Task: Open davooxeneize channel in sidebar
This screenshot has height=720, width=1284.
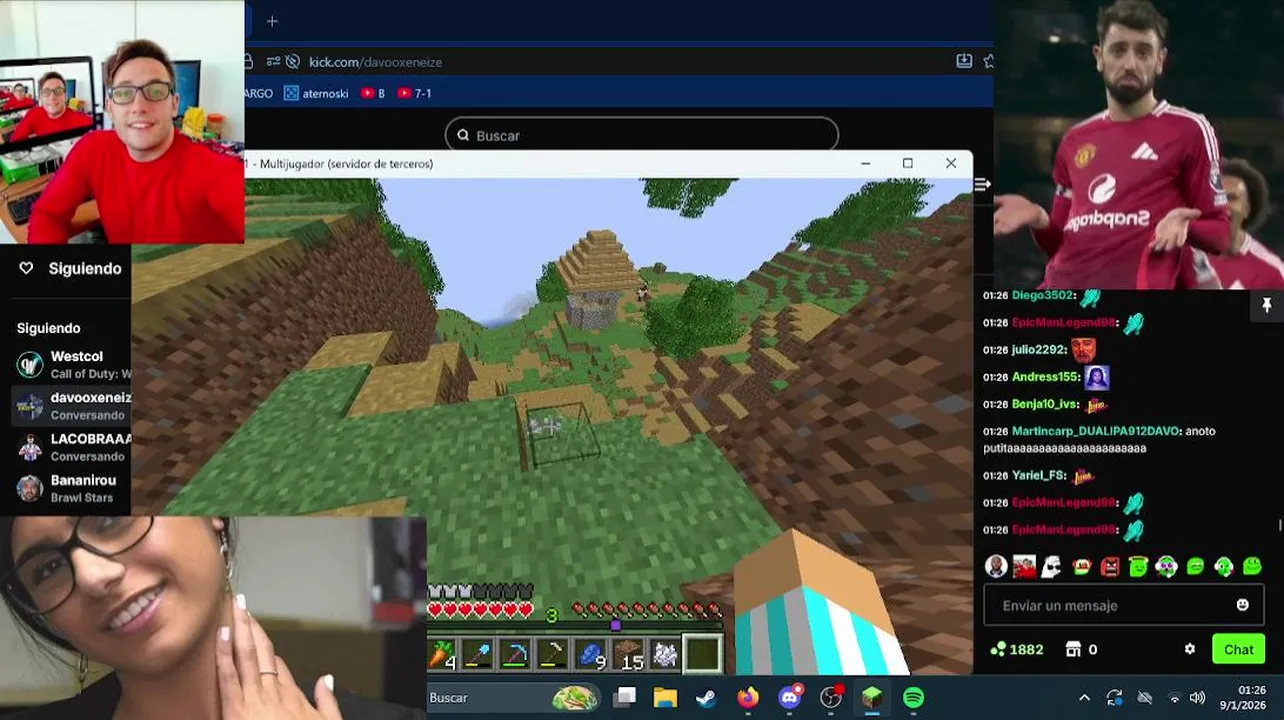Action: click(x=70, y=406)
